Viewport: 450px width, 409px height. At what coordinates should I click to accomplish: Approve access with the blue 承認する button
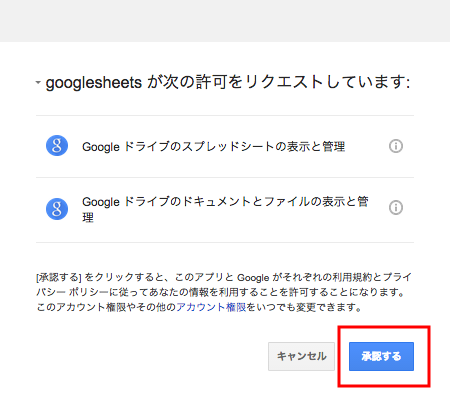381,356
